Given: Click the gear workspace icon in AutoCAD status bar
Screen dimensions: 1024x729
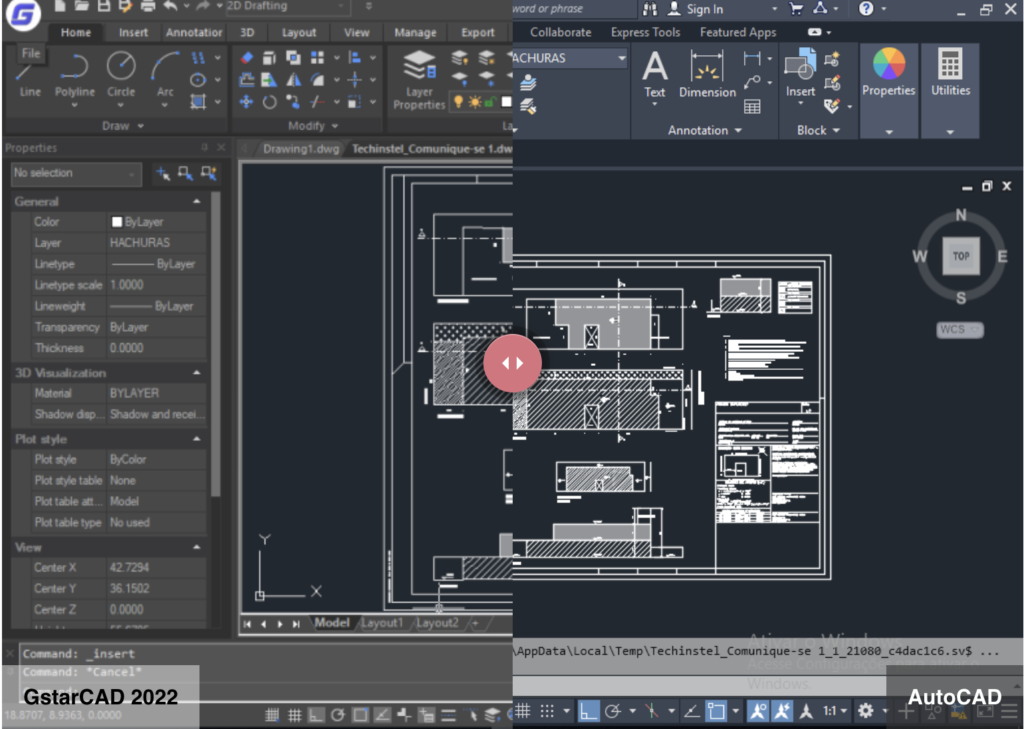Looking at the screenshot, I should point(866,711).
